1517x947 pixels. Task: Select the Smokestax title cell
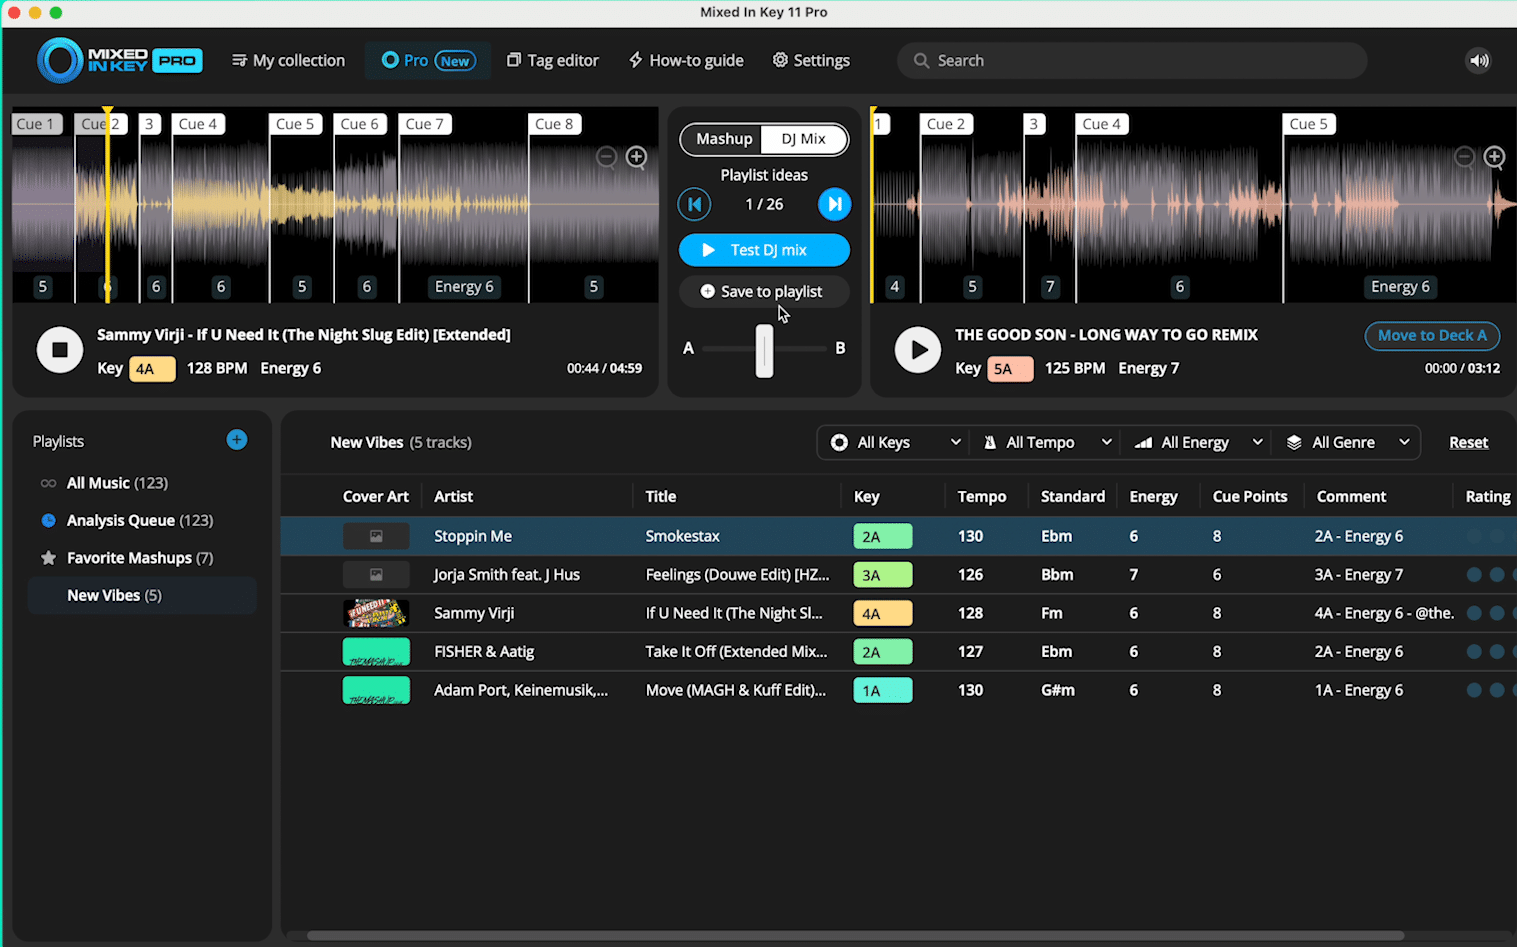(682, 536)
